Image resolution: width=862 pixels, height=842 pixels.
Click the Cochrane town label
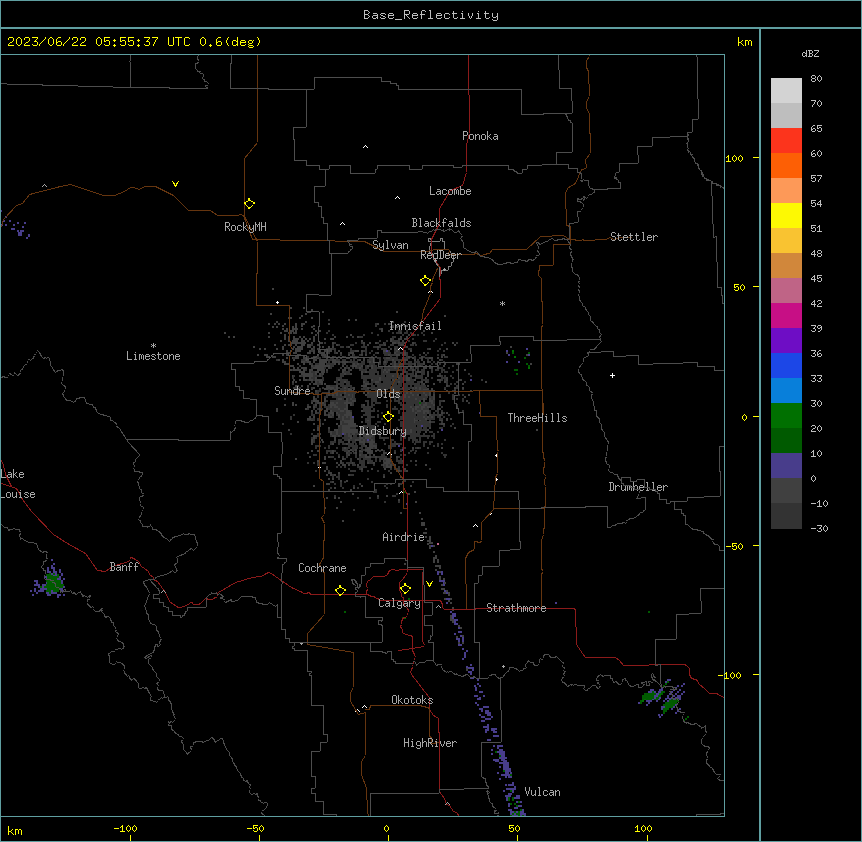pos(322,568)
